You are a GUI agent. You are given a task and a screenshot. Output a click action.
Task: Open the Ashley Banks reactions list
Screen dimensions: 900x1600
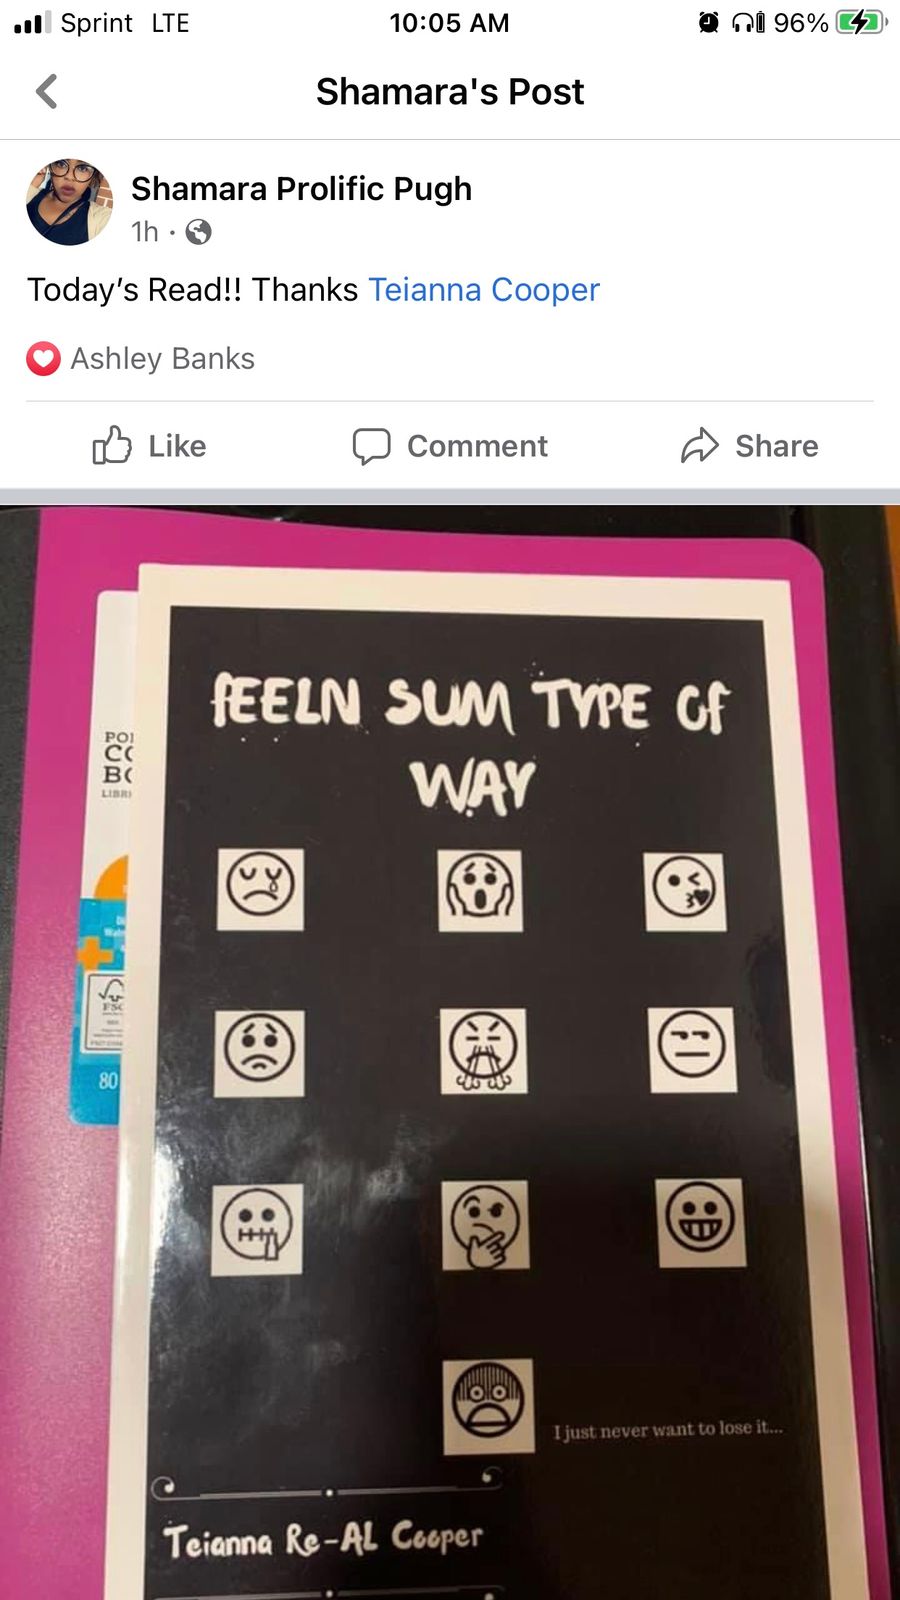[x=162, y=359]
